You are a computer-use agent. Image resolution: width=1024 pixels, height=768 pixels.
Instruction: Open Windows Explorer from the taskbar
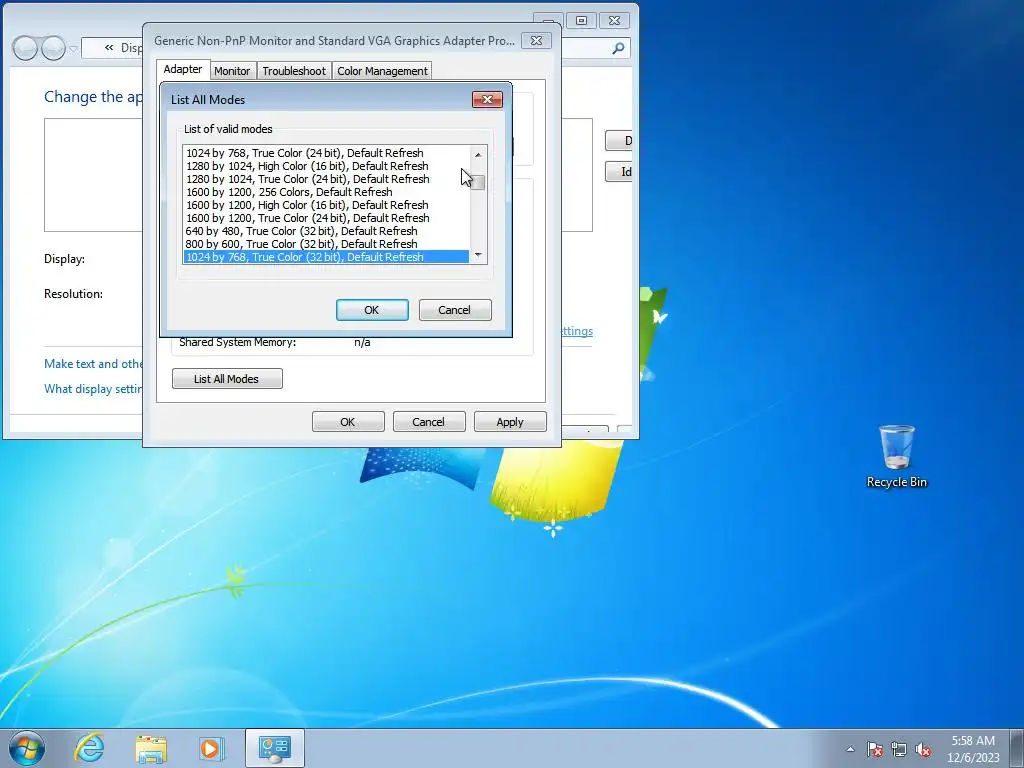pyautogui.click(x=150, y=748)
